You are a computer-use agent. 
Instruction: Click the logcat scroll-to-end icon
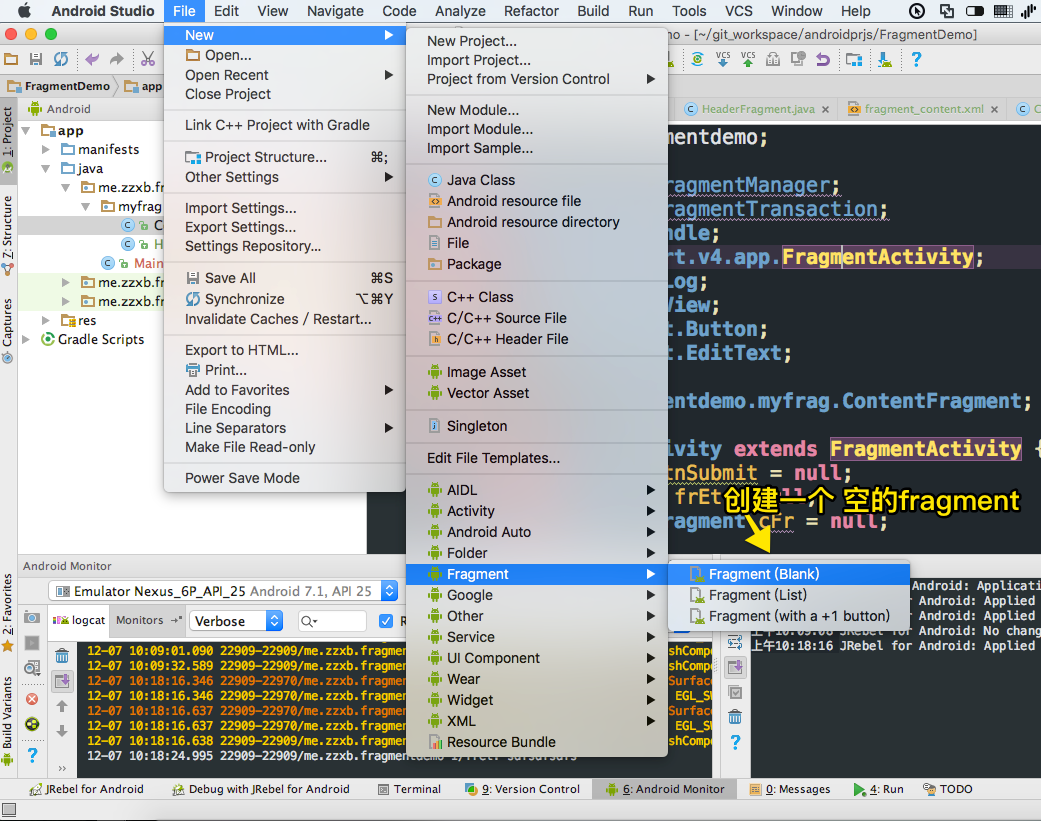(x=62, y=680)
